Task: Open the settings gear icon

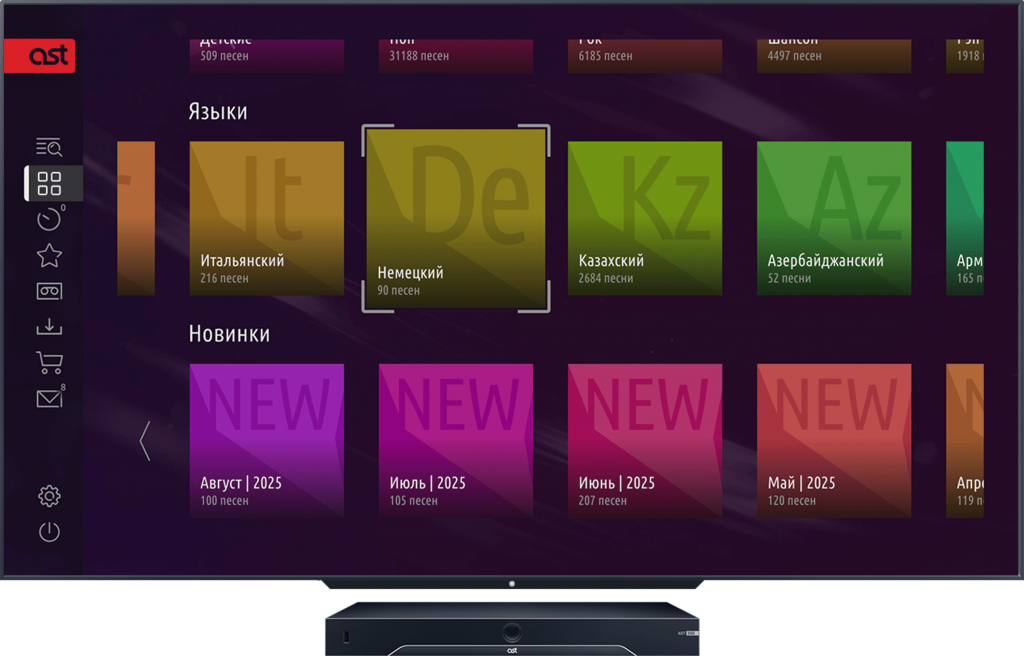Action: coord(49,496)
